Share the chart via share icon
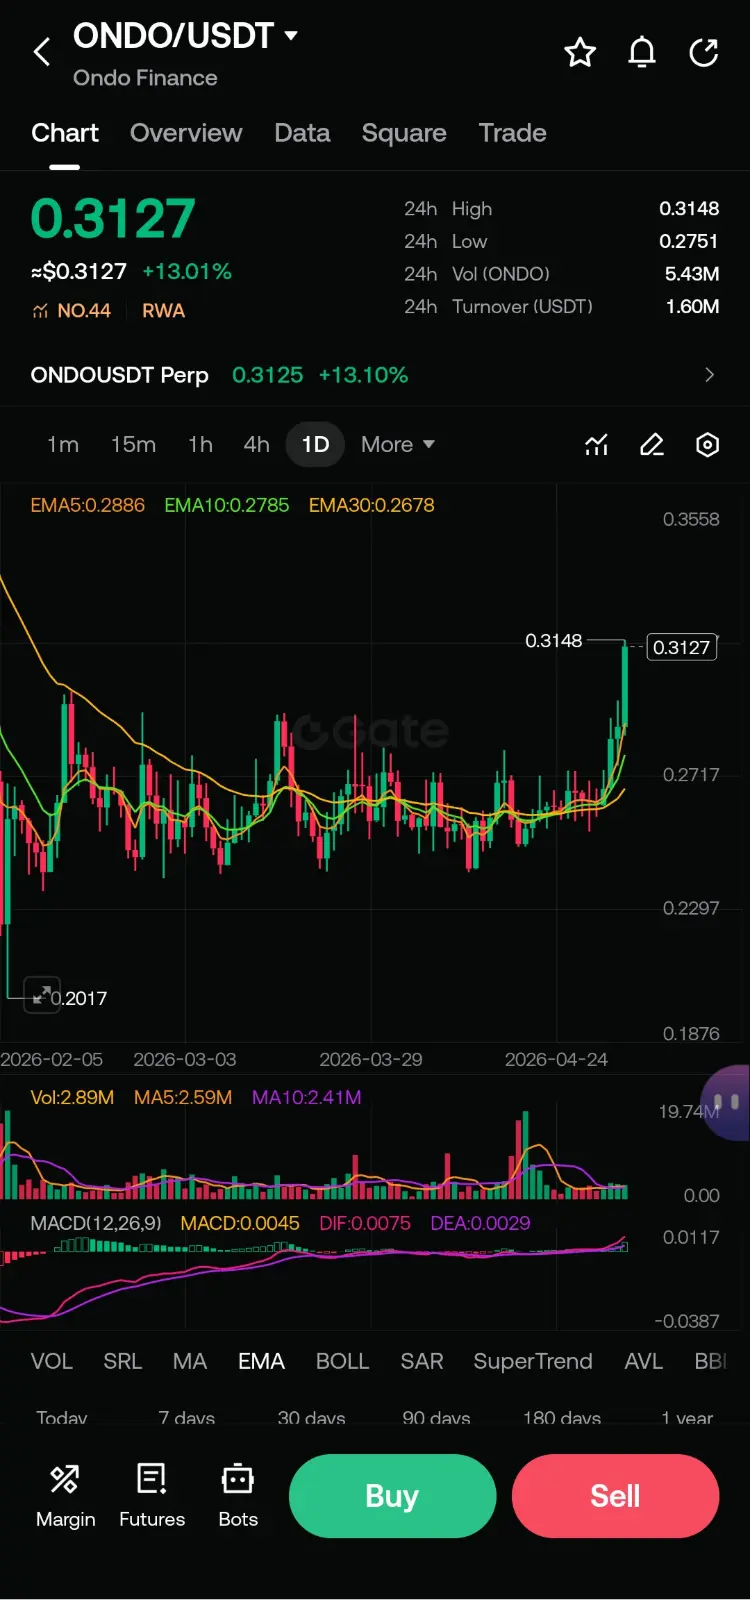The width and height of the screenshot is (750, 1600). (x=704, y=52)
